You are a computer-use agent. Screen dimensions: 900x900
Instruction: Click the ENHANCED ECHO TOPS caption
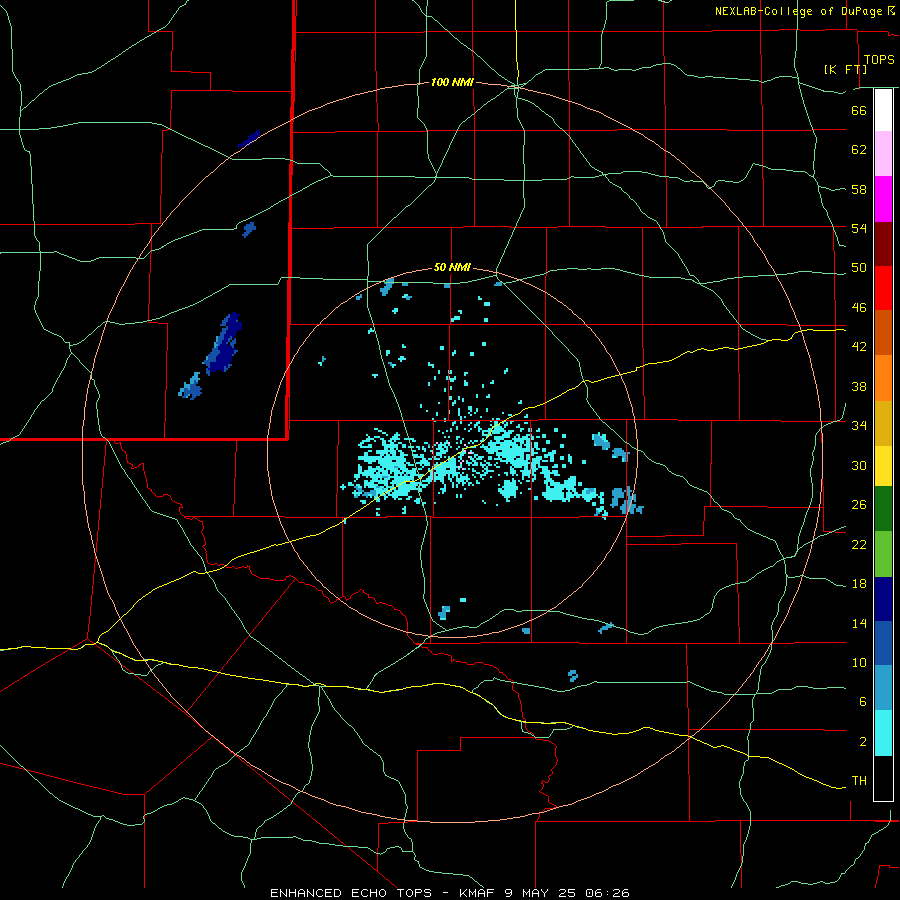click(354, 893)
